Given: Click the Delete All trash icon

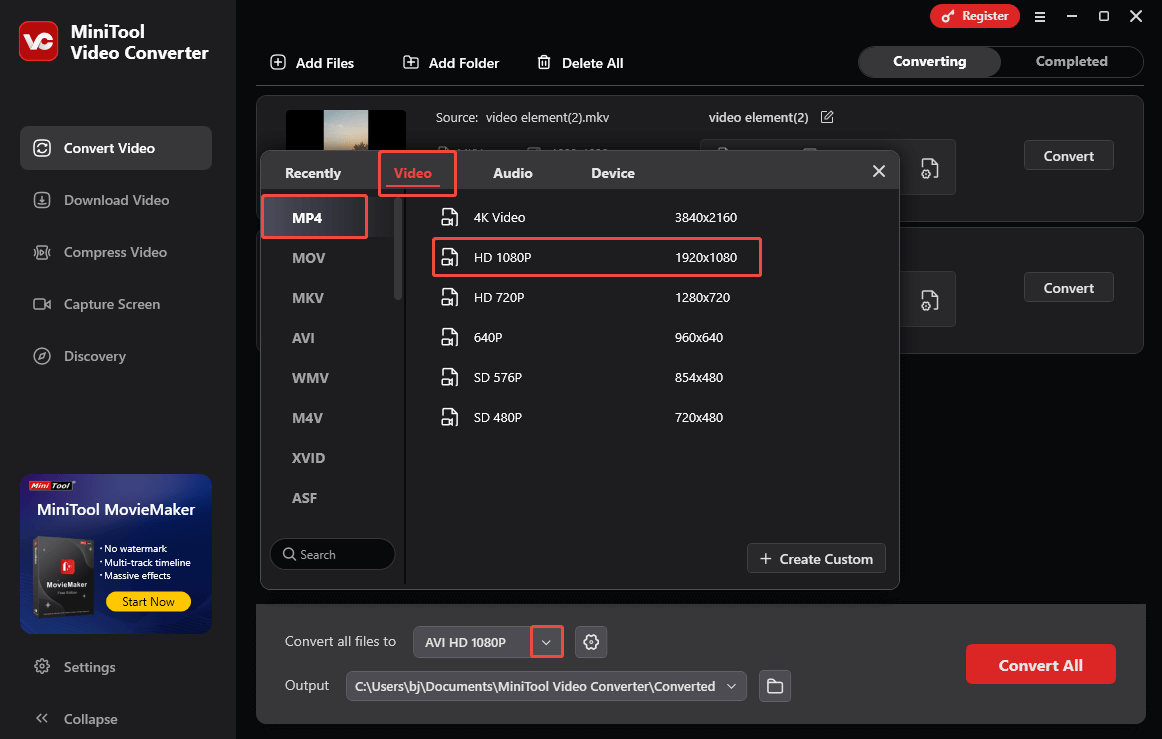Looking at the screenshot, I should 544,62.
